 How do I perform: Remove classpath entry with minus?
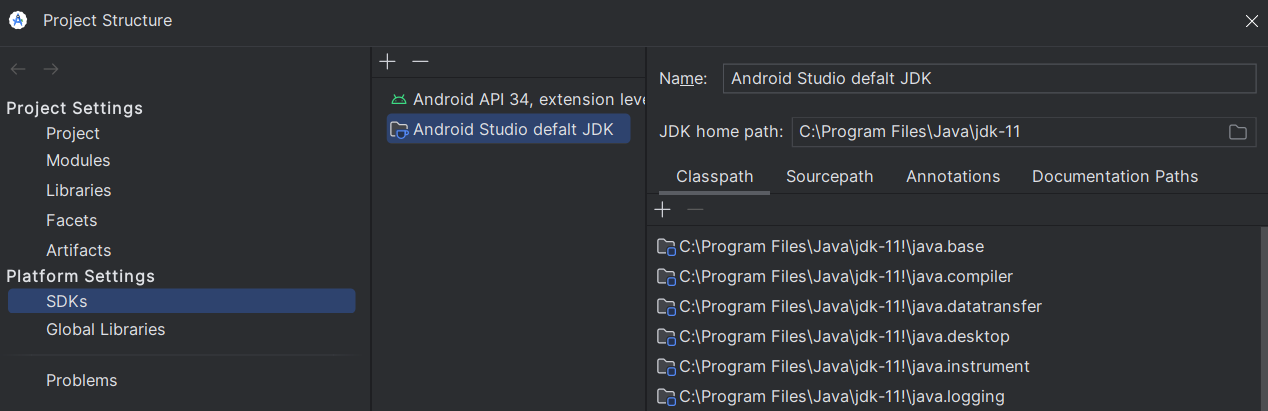[x=696, y=210]
